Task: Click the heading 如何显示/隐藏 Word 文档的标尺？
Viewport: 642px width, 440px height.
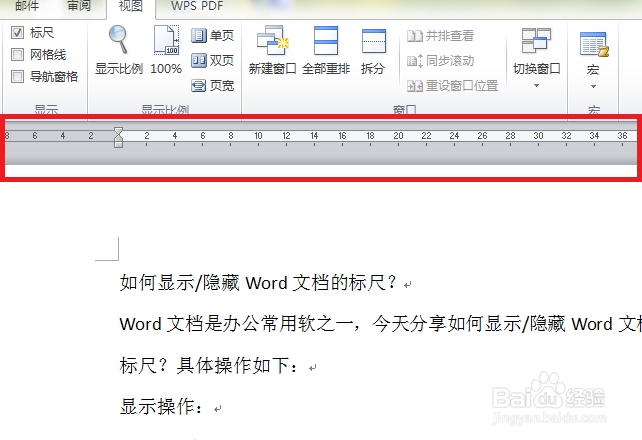Action: [258, 282]
